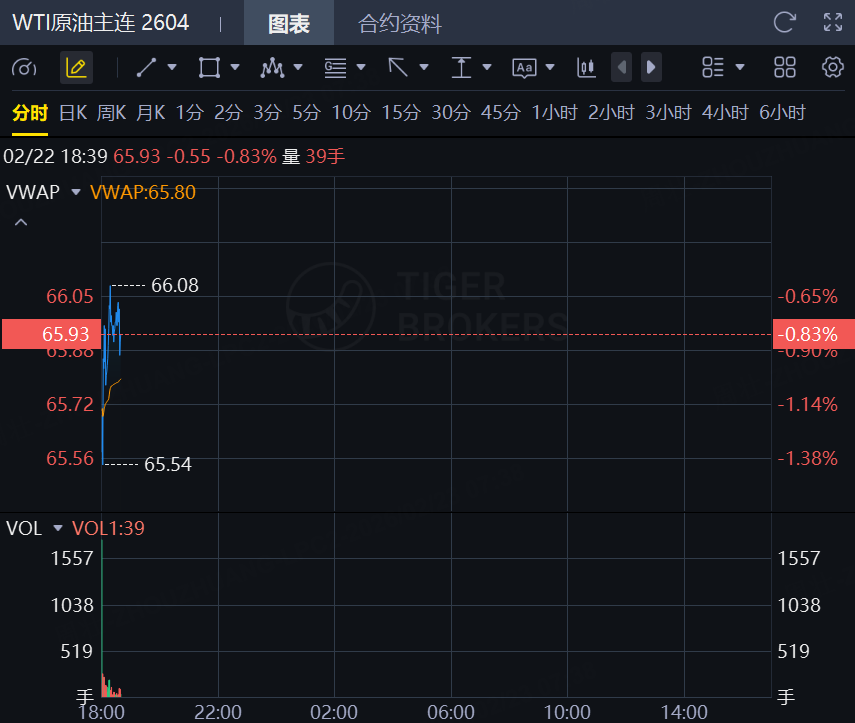Open the arrow marker dropdown arrow
Screen dimensions: 855x723
point(424,67)
